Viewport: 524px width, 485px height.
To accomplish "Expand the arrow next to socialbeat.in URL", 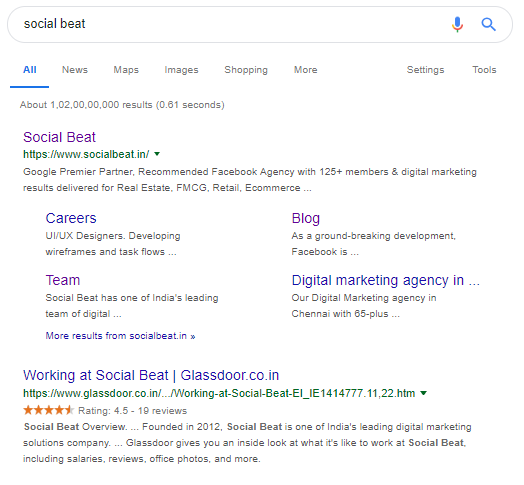I will click(157, 154).
